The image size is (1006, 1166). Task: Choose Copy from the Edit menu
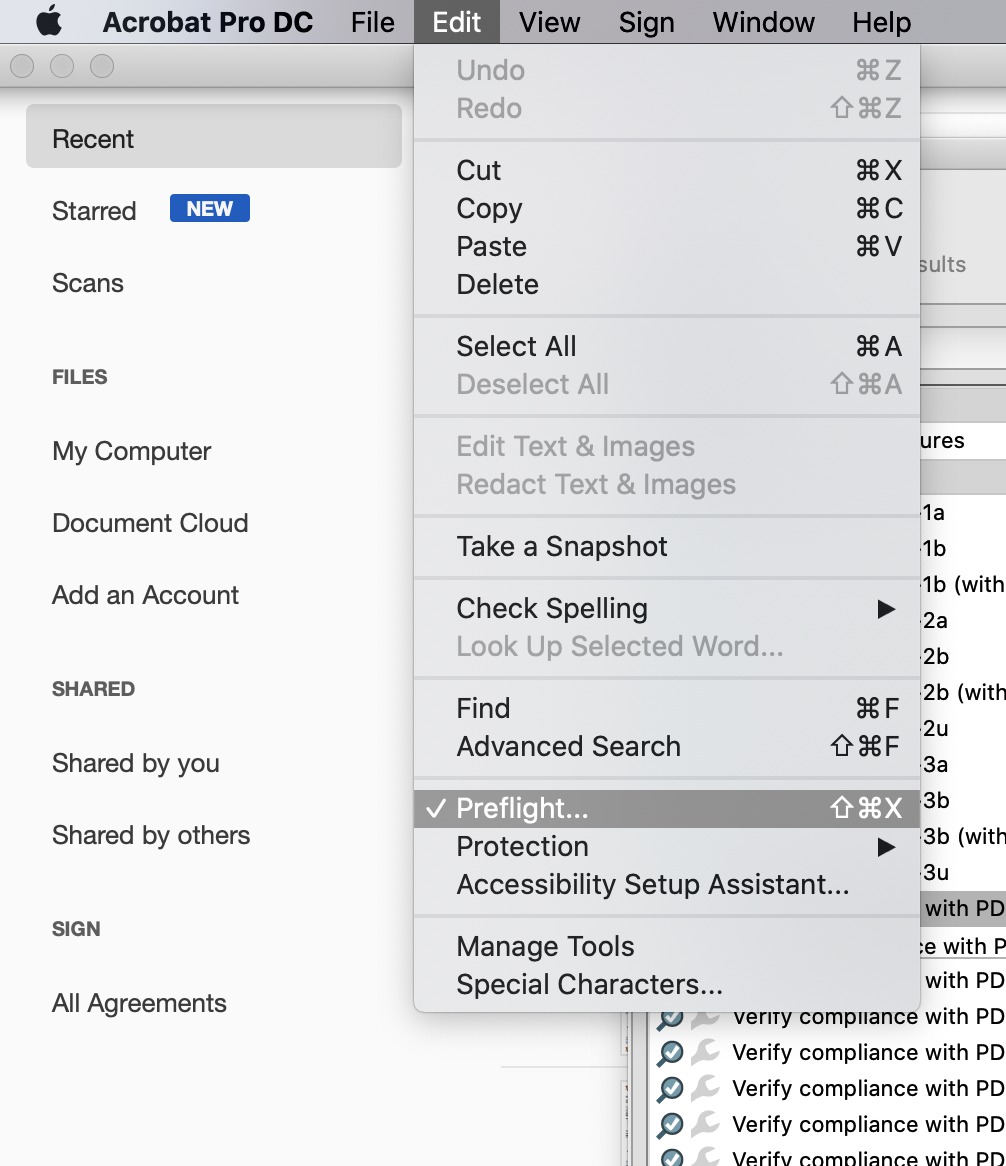tap(667, 208)
